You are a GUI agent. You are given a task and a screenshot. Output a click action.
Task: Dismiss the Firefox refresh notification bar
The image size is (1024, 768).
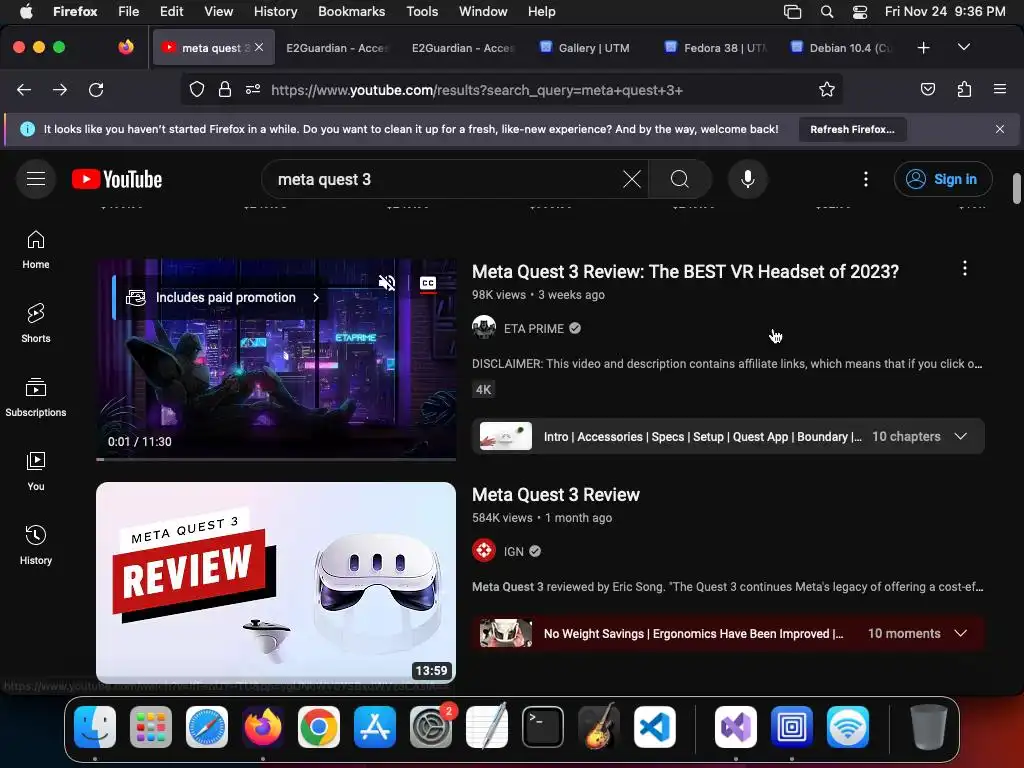coord(1000,129)
